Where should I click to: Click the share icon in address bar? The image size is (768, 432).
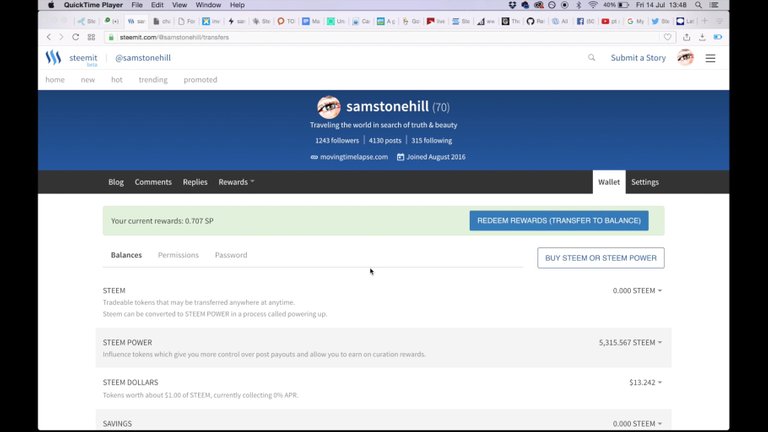(687, 37)
